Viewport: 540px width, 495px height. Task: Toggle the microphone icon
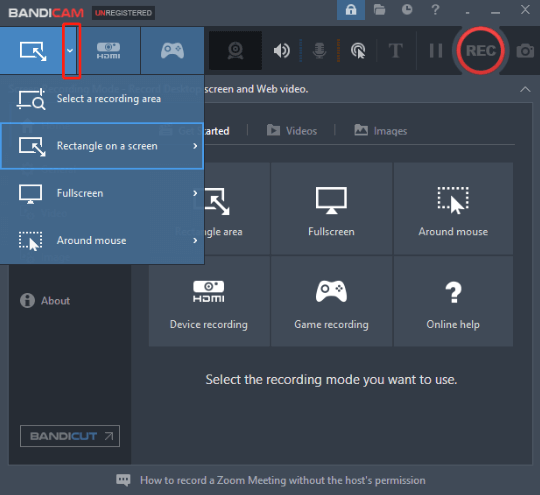[x=319, y=51]
